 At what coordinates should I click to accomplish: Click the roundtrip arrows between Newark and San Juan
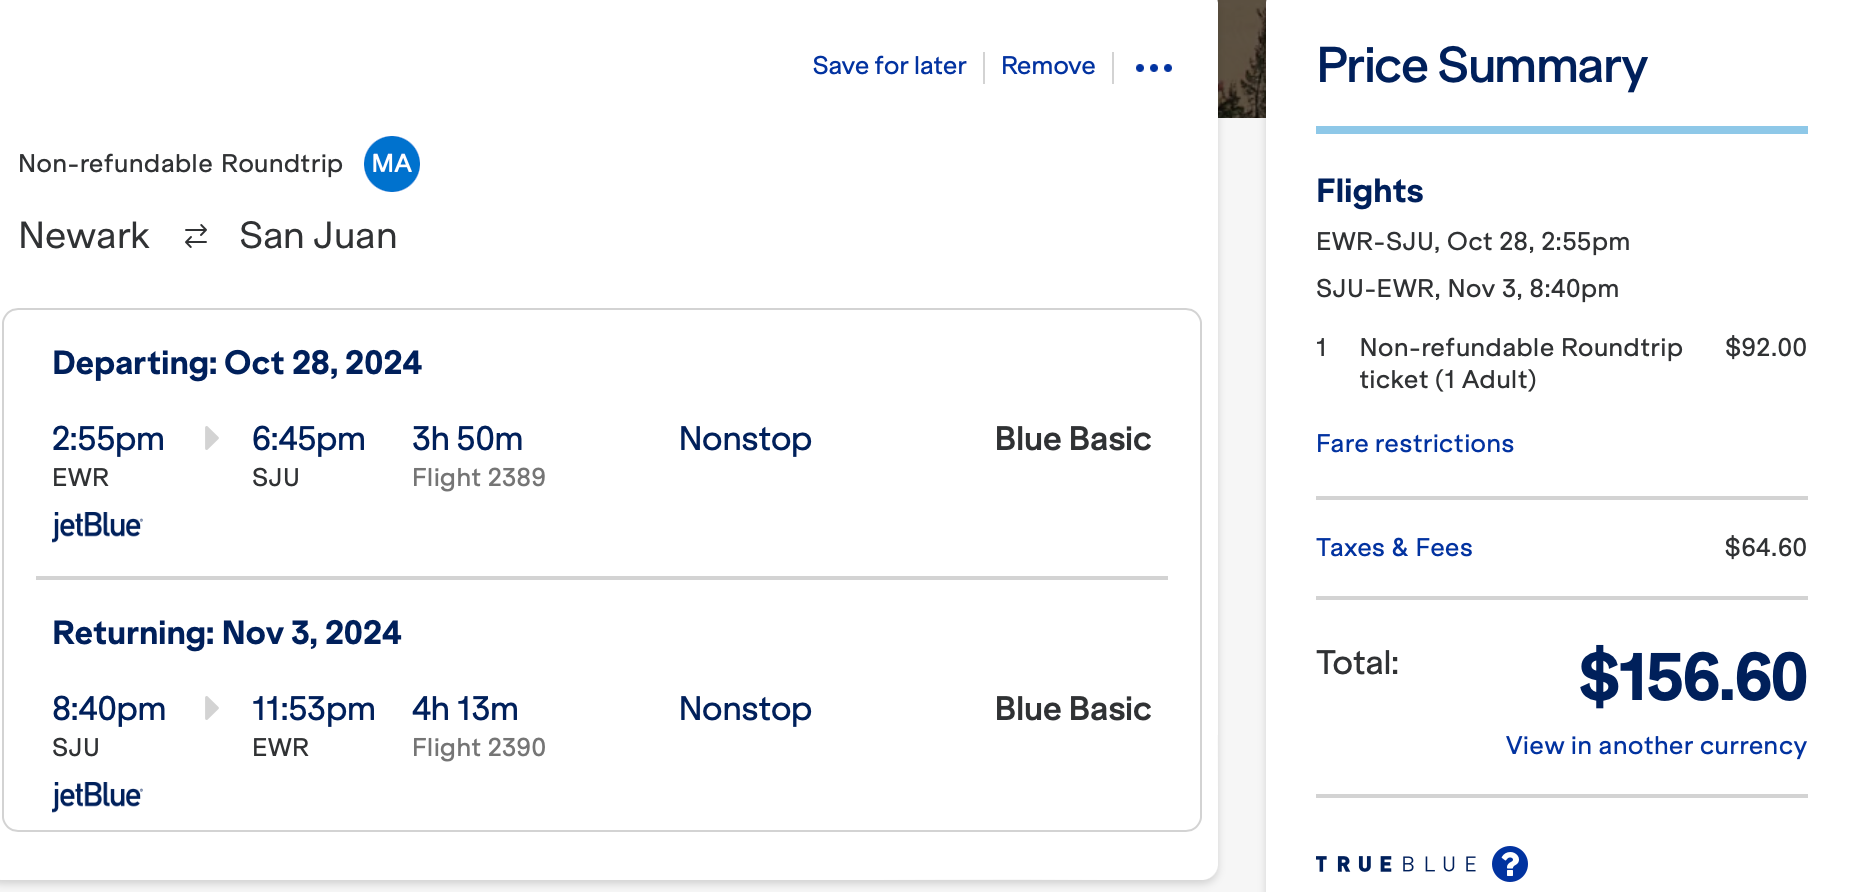pyautogui.click(x=194, y=236)
